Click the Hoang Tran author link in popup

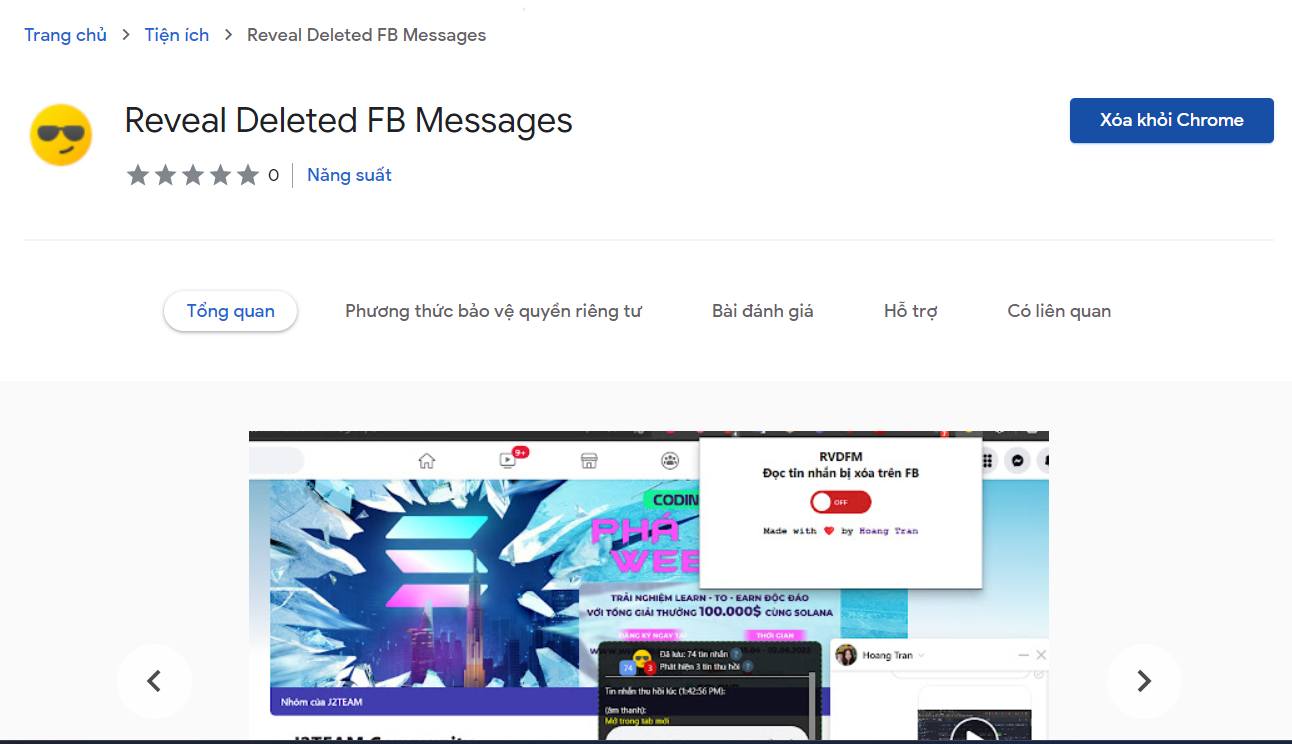pyautogui.click(x=888, y=531)
